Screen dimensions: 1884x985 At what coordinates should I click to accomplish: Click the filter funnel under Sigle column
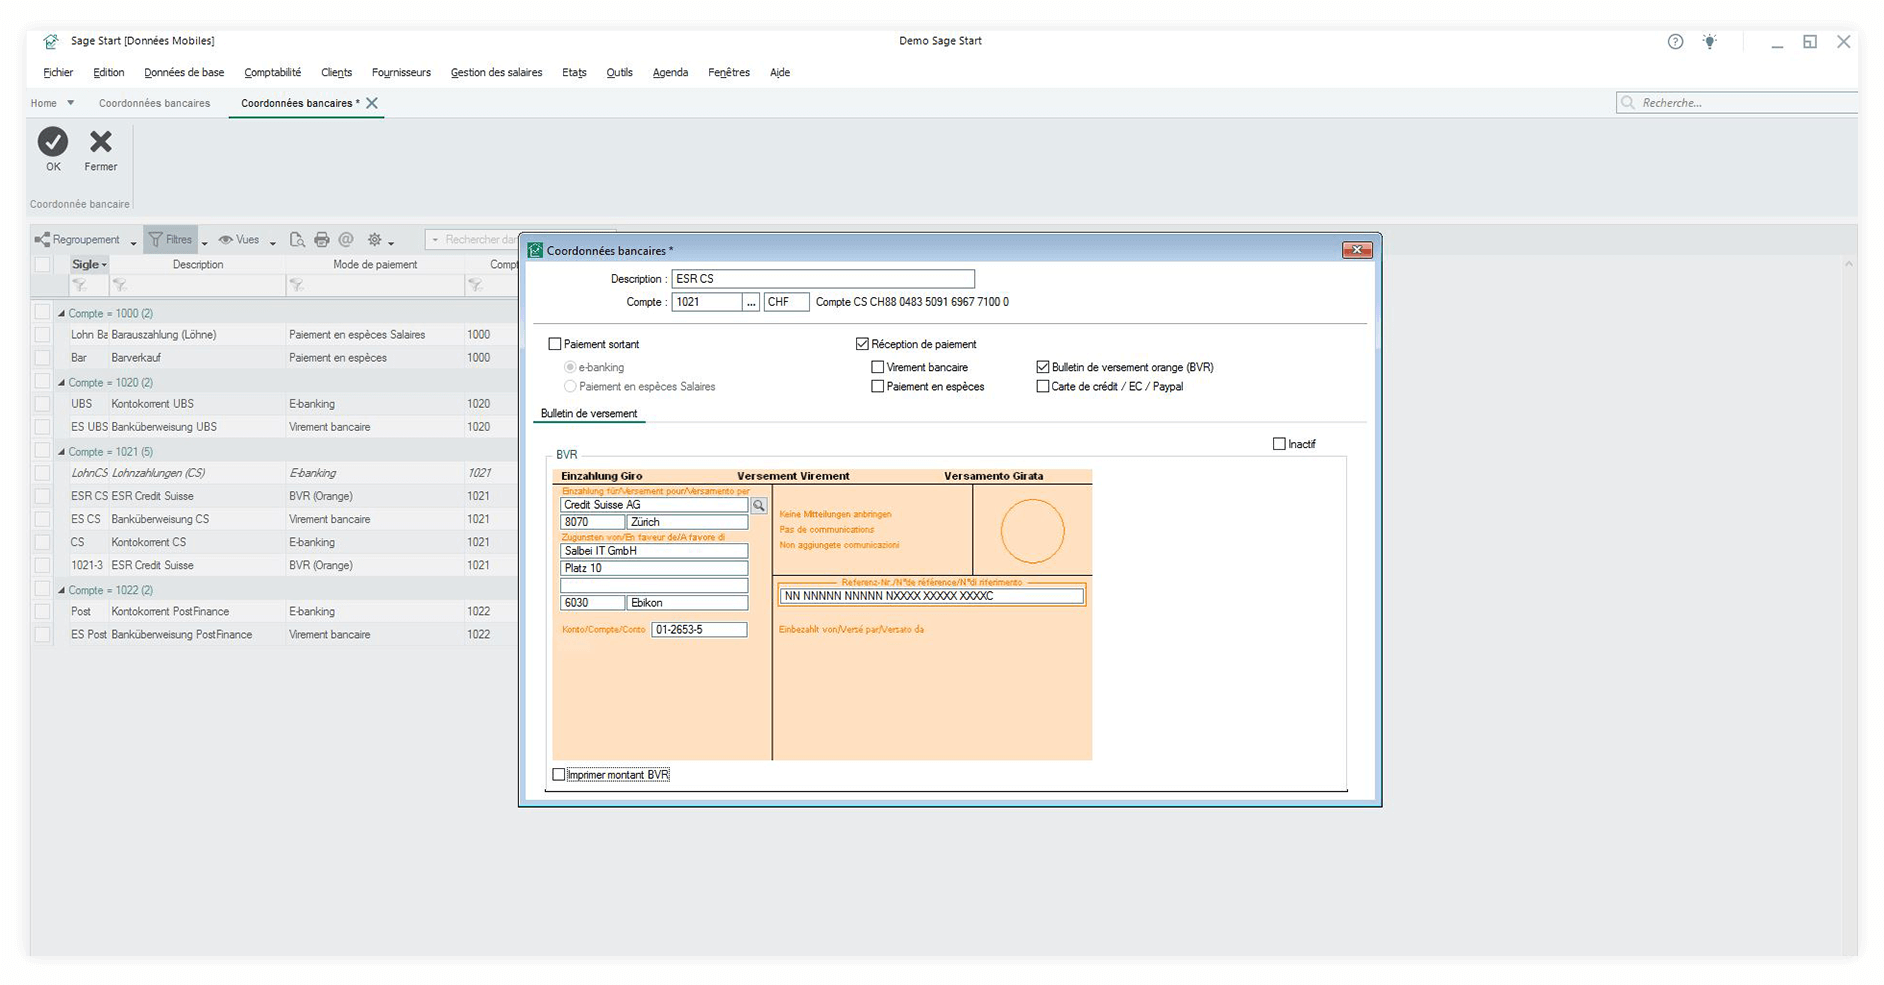(79, 286)
